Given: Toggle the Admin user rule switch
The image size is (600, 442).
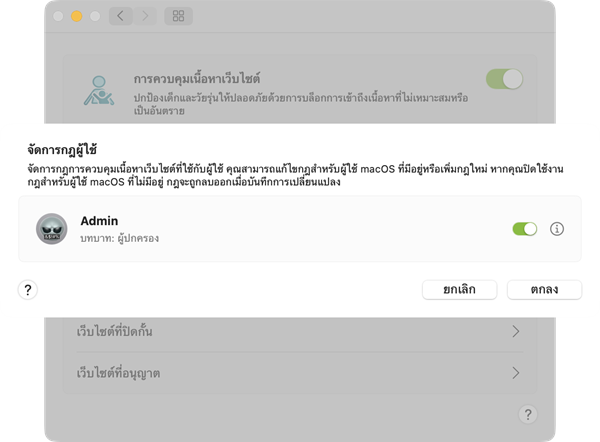Looking at the screenshot, I should click(525, 229).
